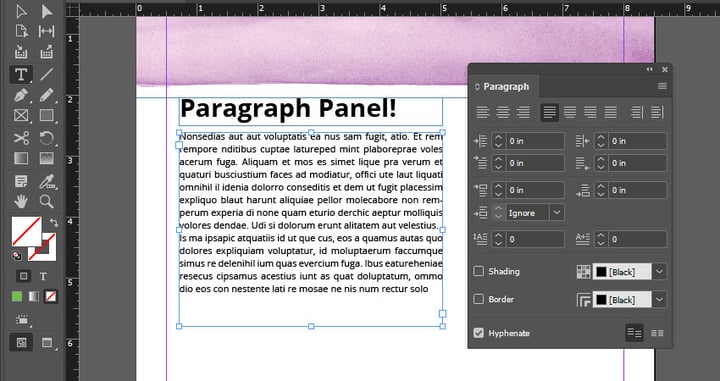Image resolution: width=720 pixels, height=381 pixels.
Task: Set formatting affects text
Action: click(x=43, y=276)
